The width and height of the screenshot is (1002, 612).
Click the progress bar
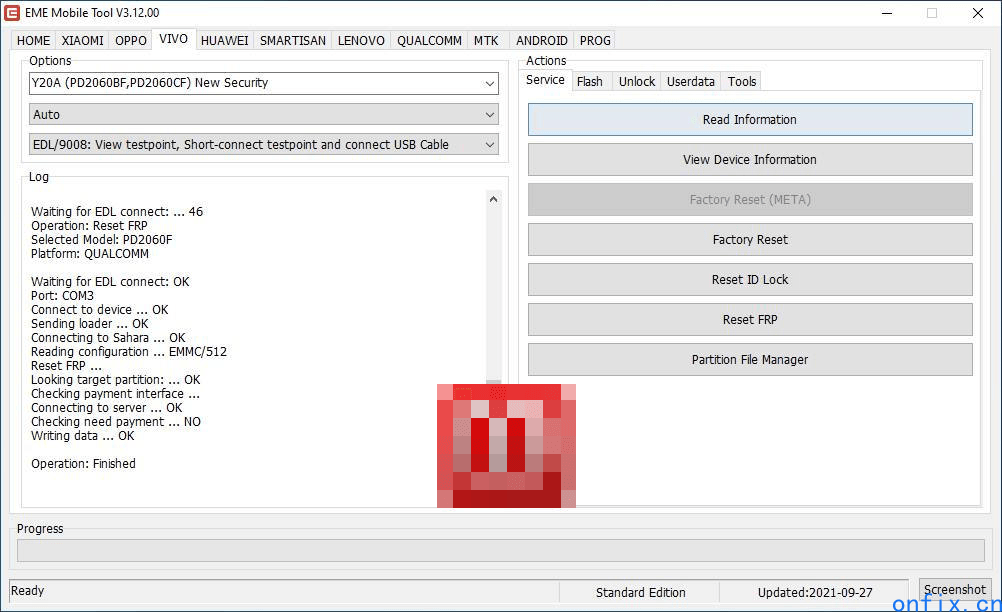(x=500, y=551)
